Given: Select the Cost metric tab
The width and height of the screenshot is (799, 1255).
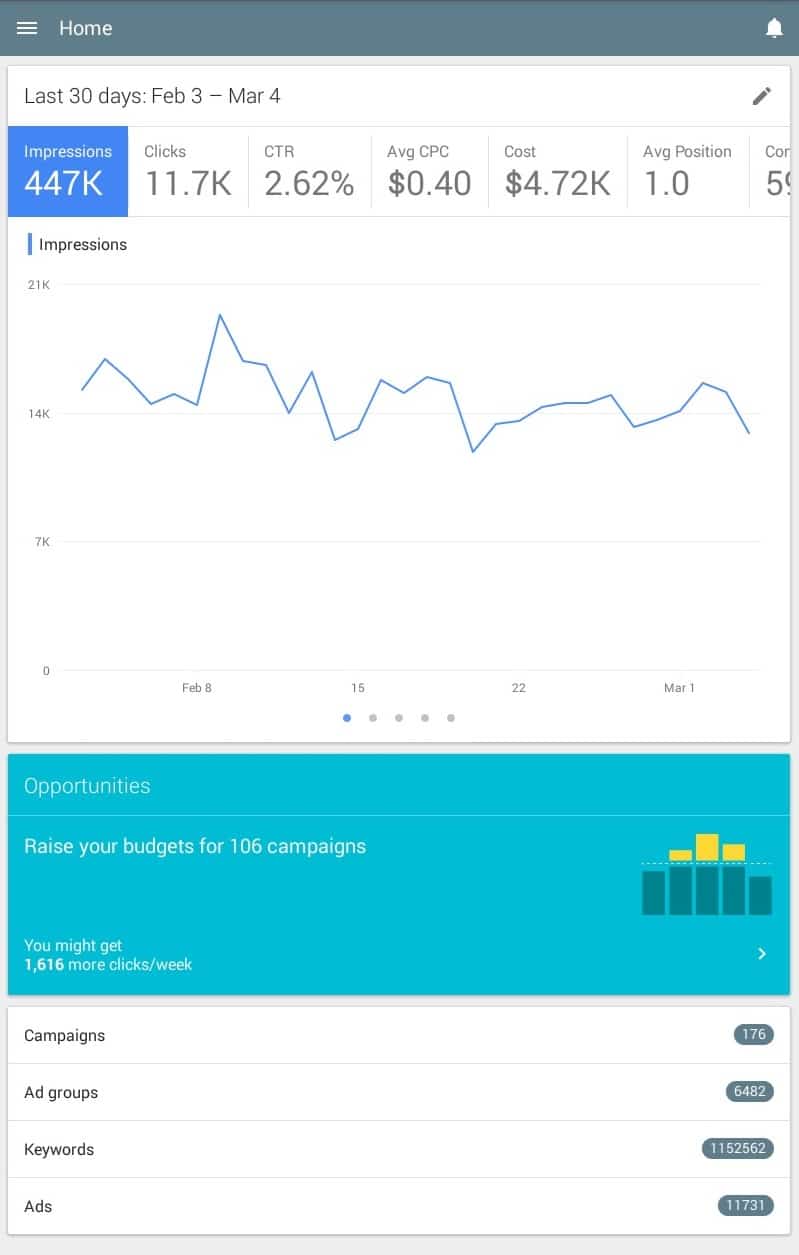Looking at the screenshot, I should tap(557, 171).
